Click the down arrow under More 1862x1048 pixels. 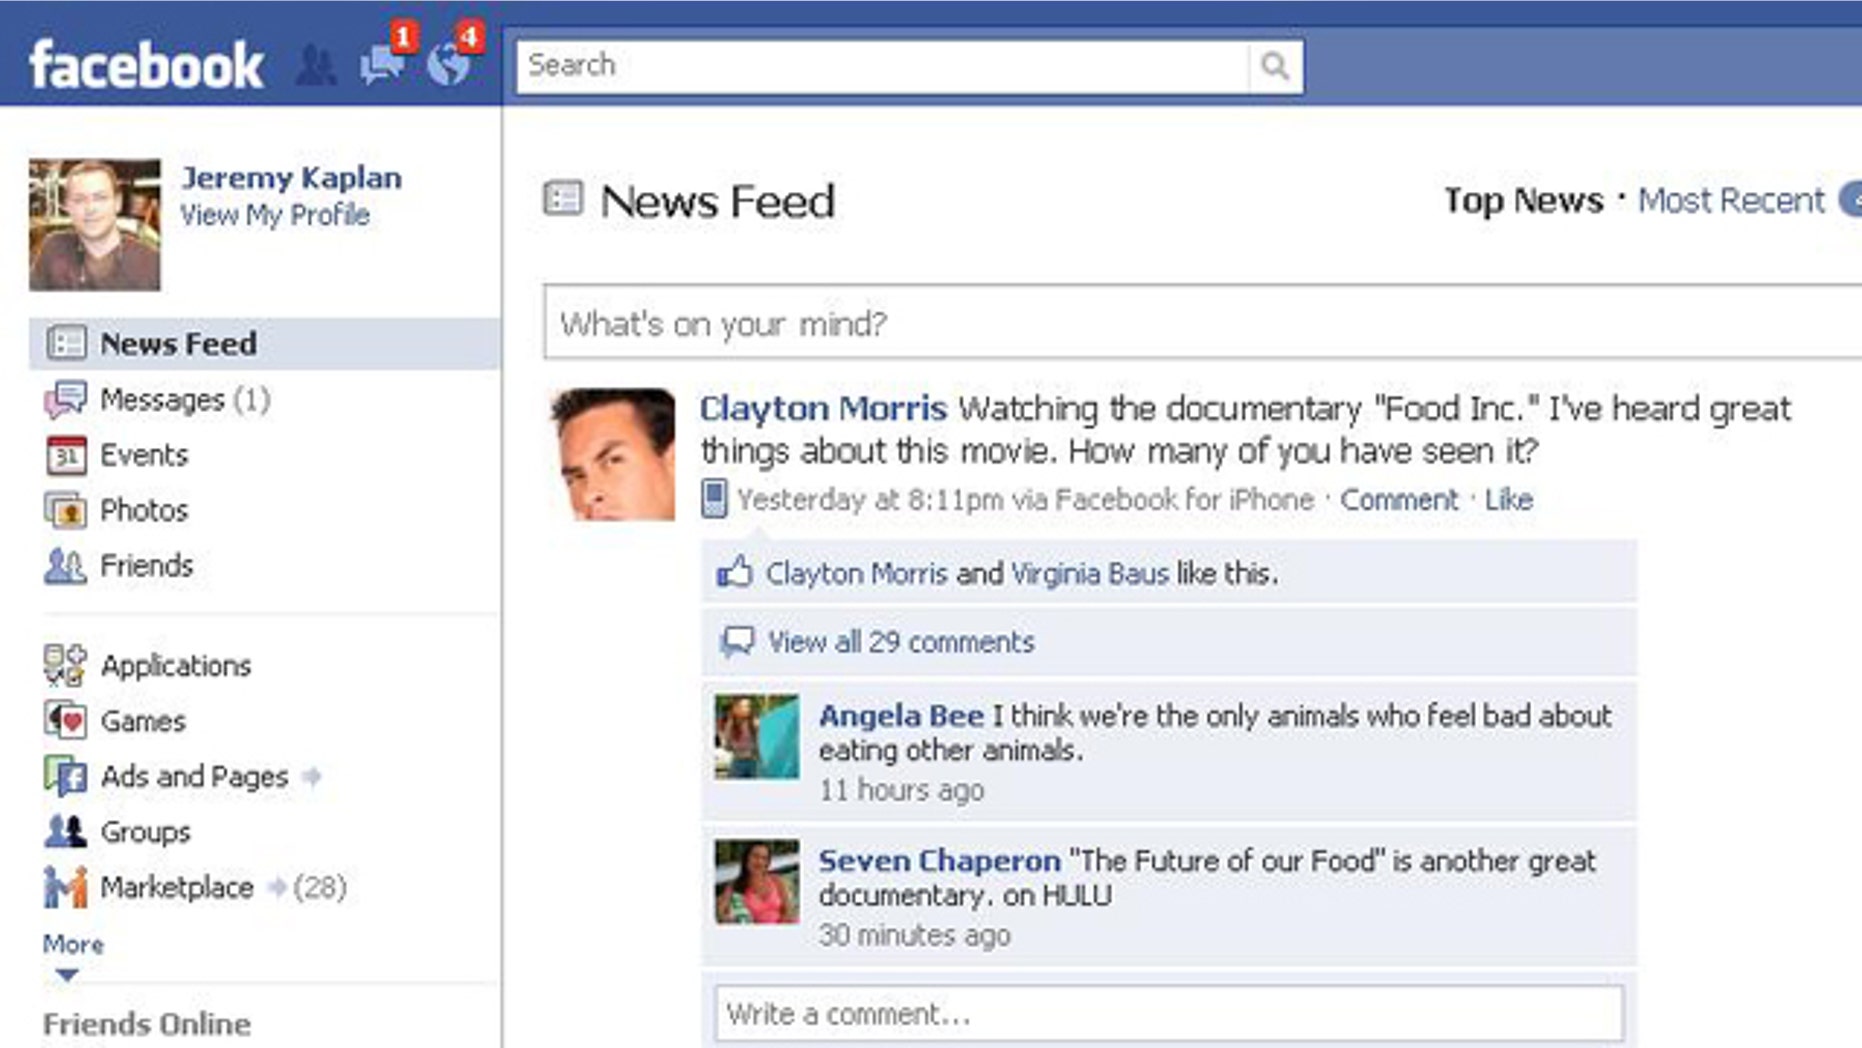click(66, 975)
